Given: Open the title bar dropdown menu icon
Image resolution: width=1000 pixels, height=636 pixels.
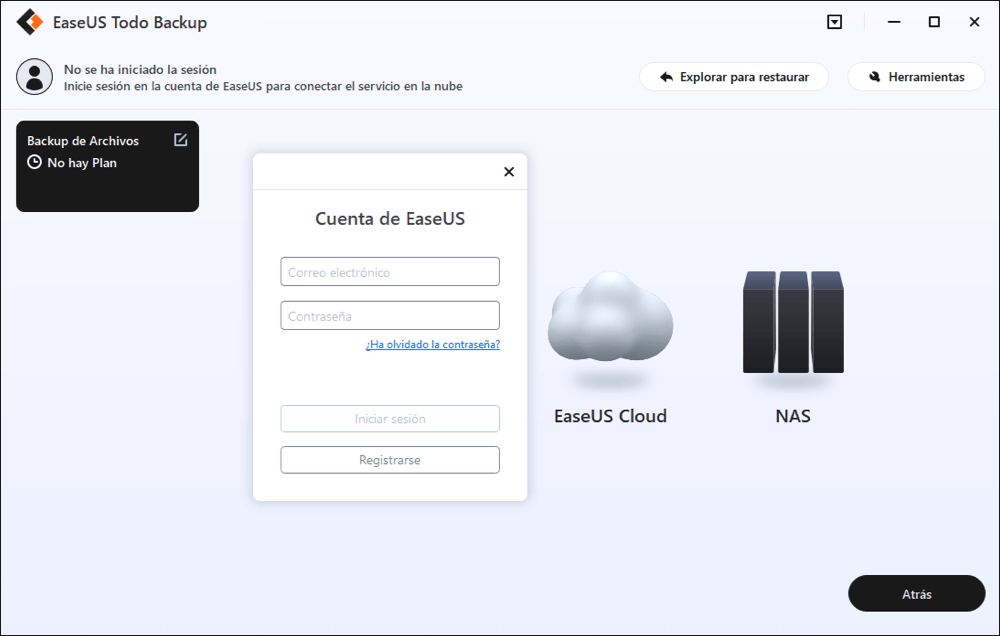Looking at the screenshot, I should (834, 22).
